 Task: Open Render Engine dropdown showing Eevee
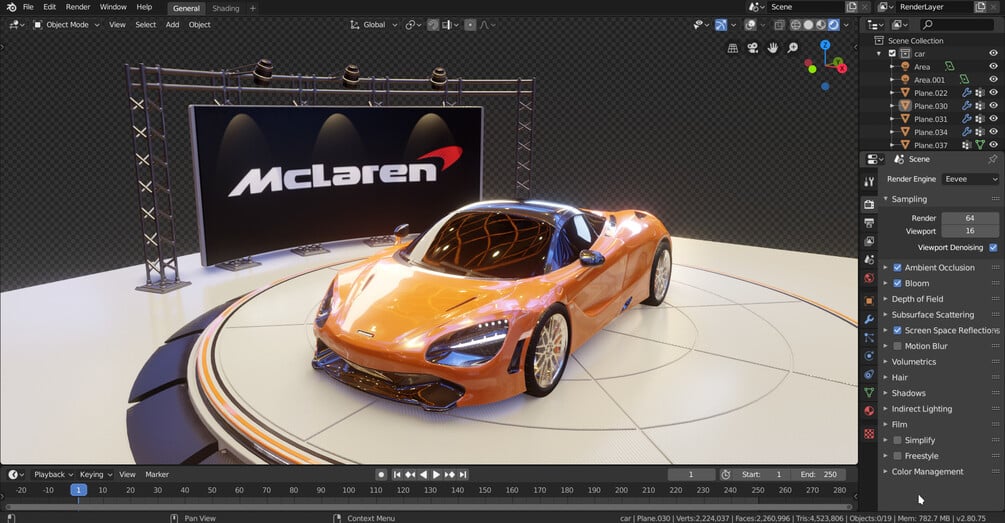point(970,179)
